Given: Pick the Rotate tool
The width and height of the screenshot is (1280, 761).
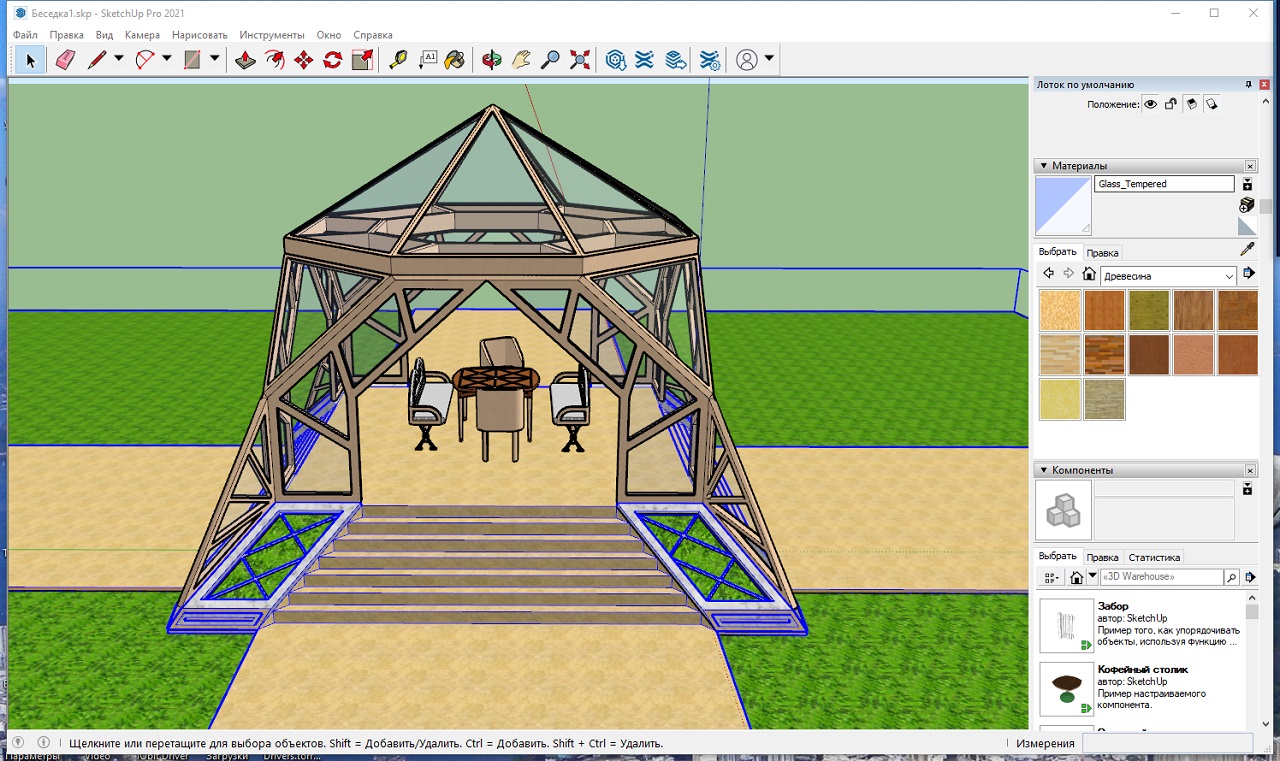Looking at the screenshot, I should (333, 60).
